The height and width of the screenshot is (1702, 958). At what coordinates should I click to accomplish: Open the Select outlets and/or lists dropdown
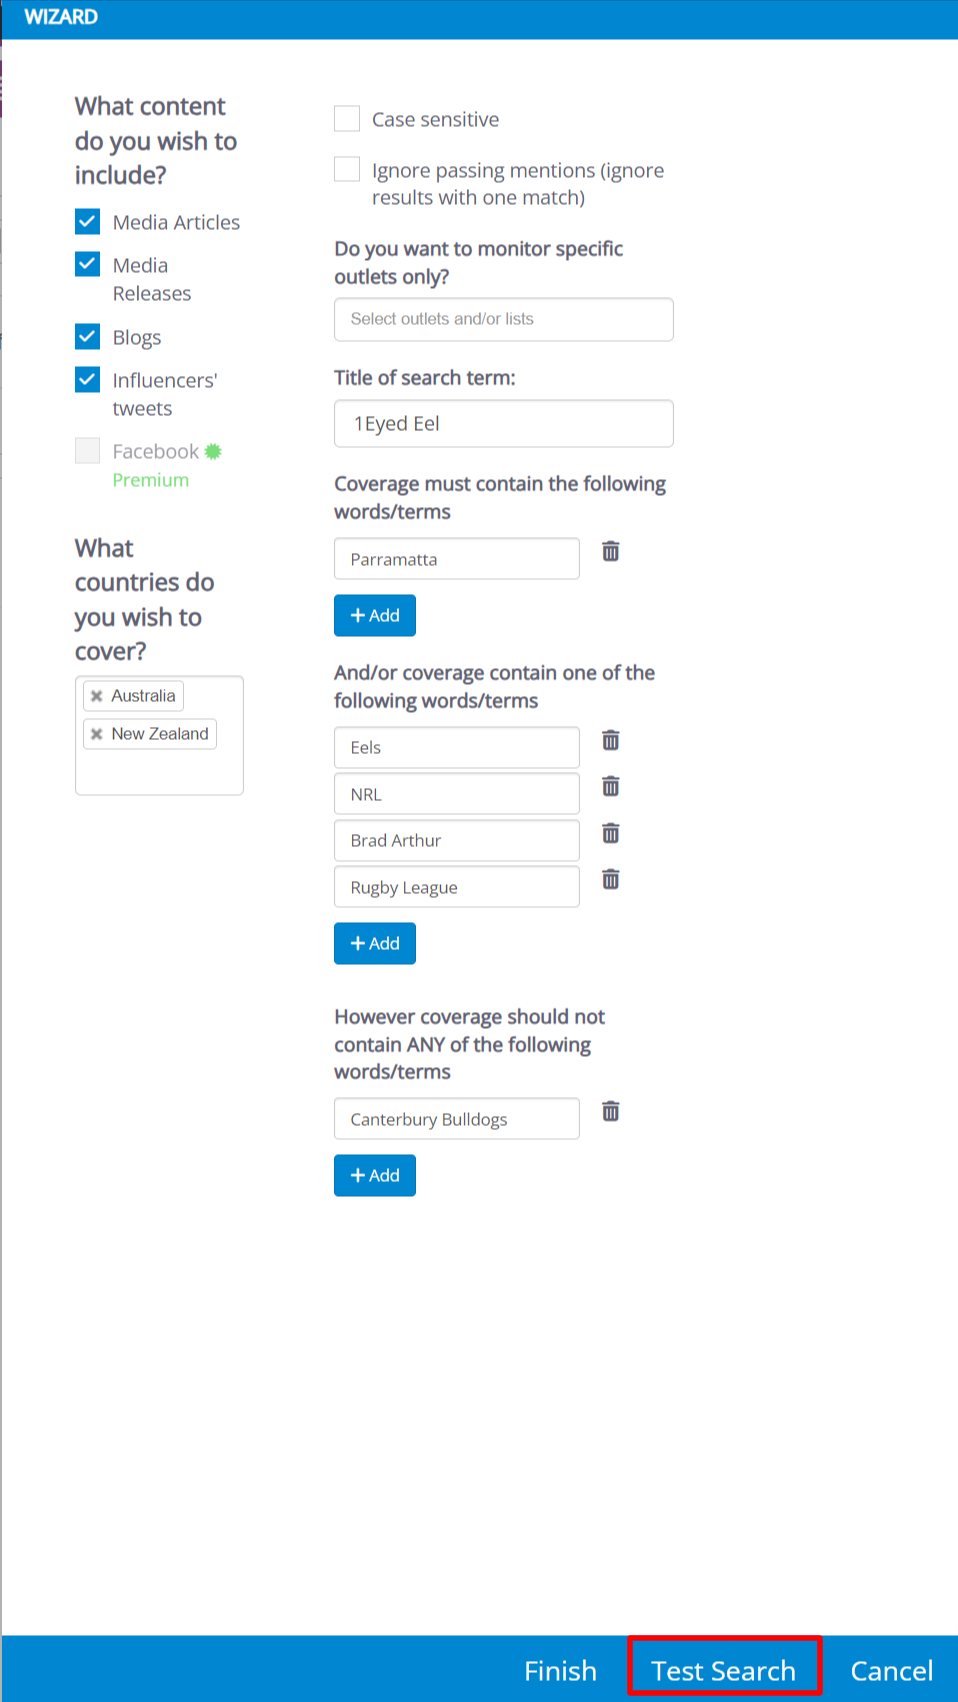[503, 319]
